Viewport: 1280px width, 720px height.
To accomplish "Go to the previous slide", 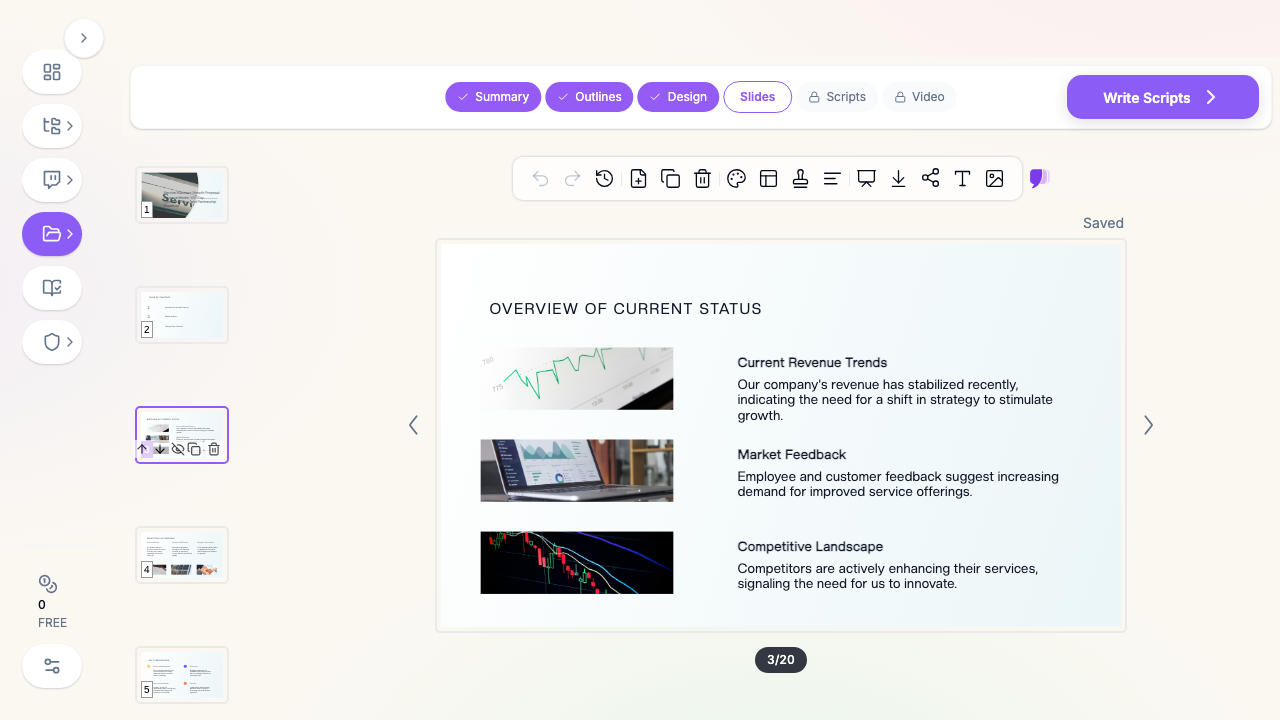I will (413, 425).
